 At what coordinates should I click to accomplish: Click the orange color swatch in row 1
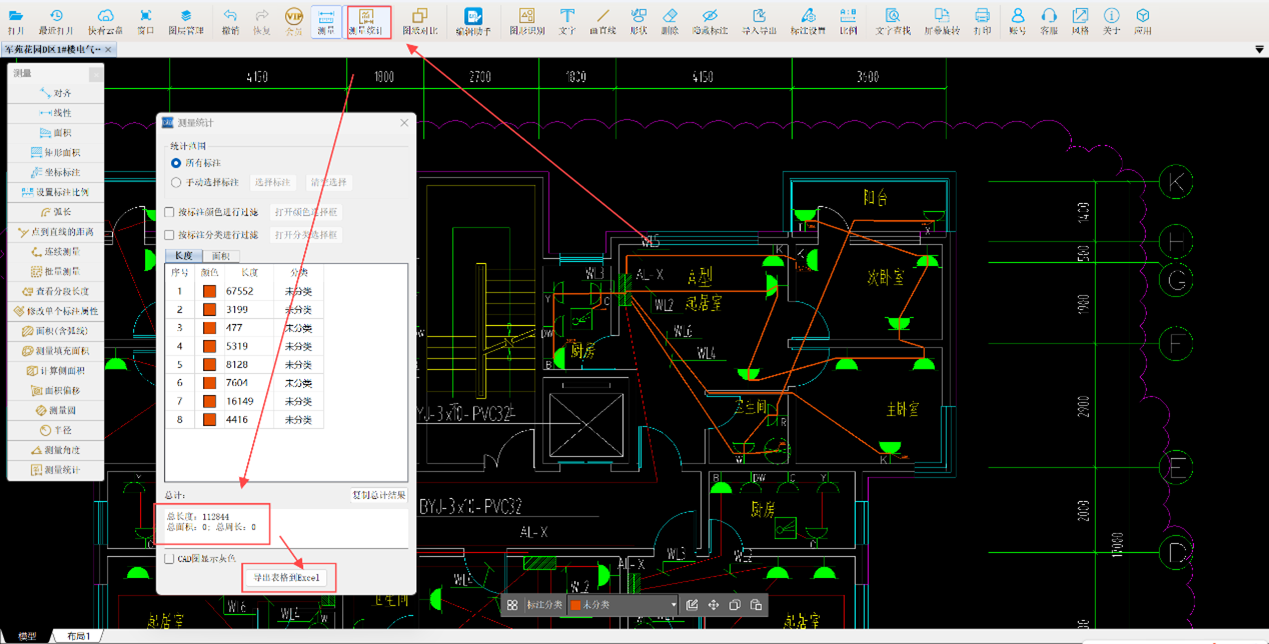coord(210,292)
